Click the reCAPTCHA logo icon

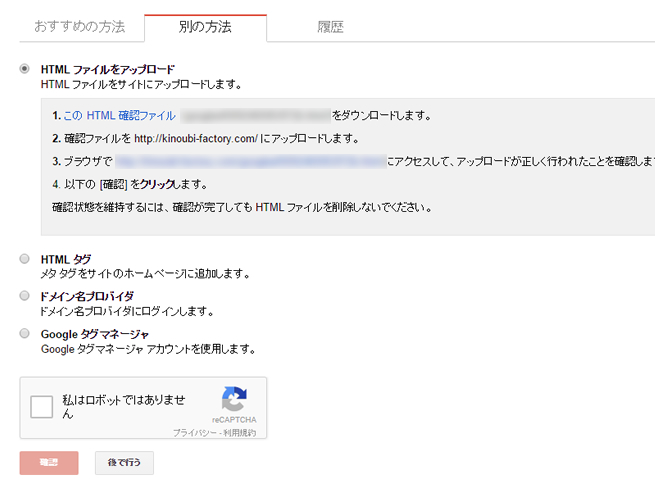coord(234,399)
